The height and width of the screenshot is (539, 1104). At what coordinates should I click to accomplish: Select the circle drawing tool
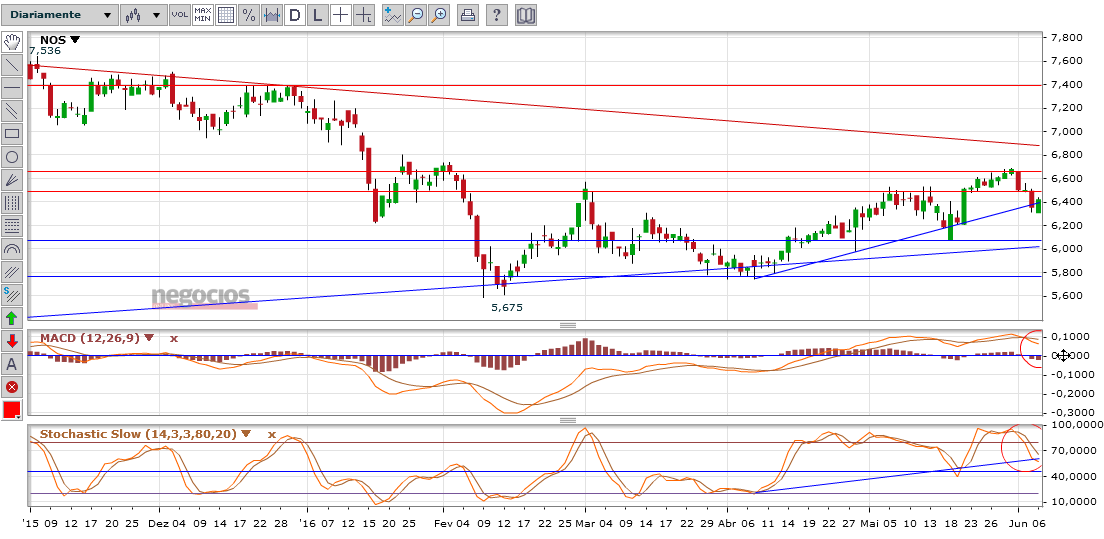coord(12,157)
